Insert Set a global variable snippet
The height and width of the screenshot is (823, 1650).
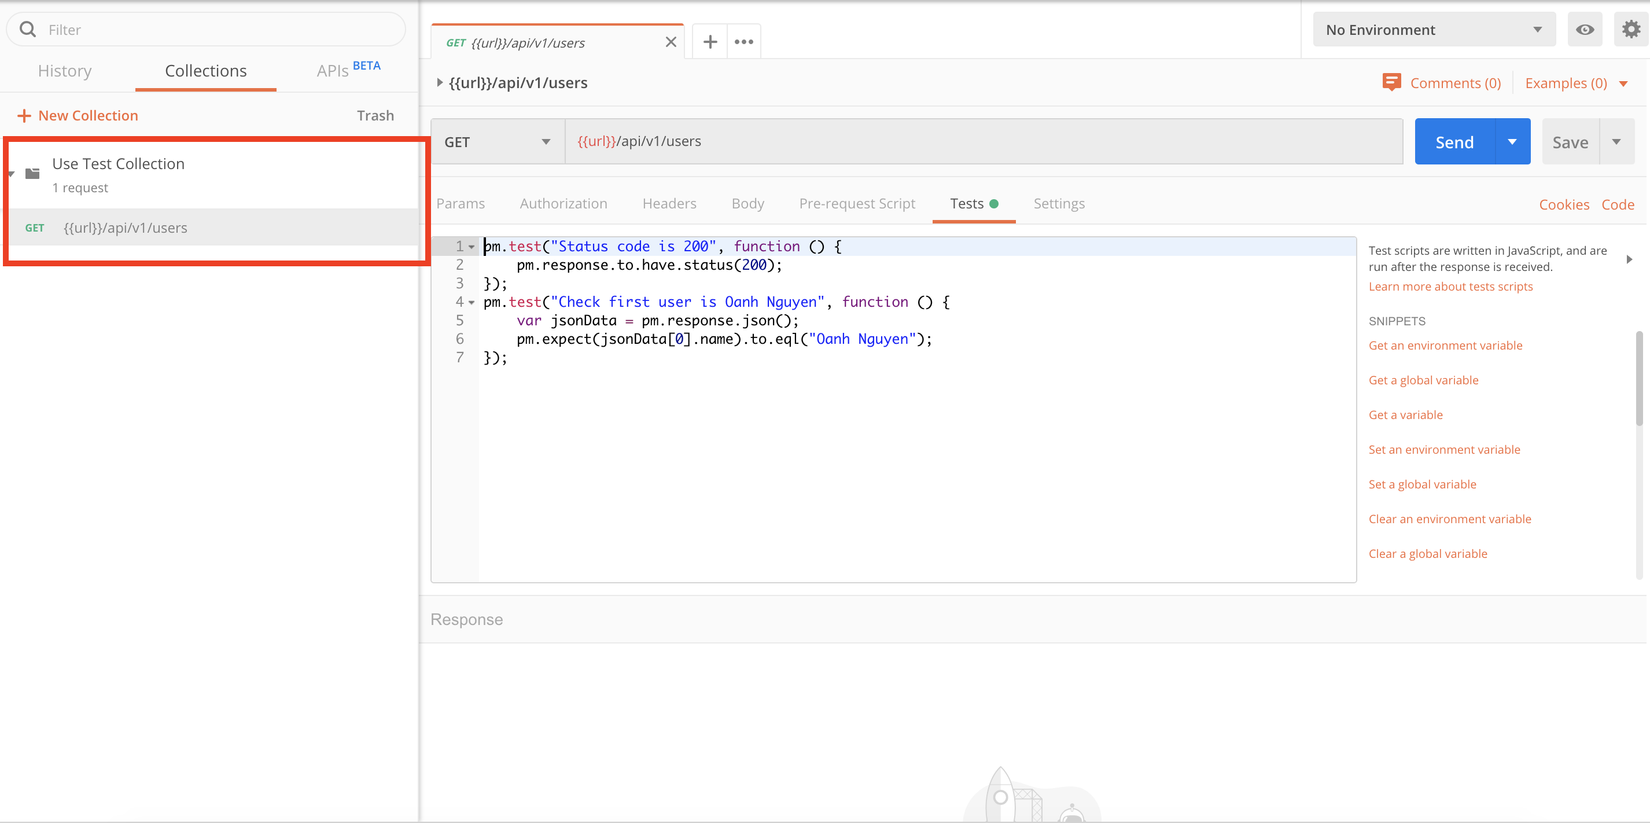[x=1422, y=485]
